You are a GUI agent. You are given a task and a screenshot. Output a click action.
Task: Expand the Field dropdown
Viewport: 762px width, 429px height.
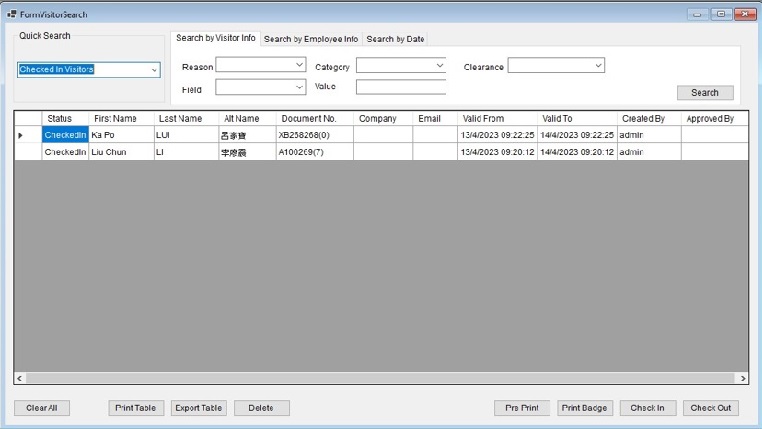[299, 87]
